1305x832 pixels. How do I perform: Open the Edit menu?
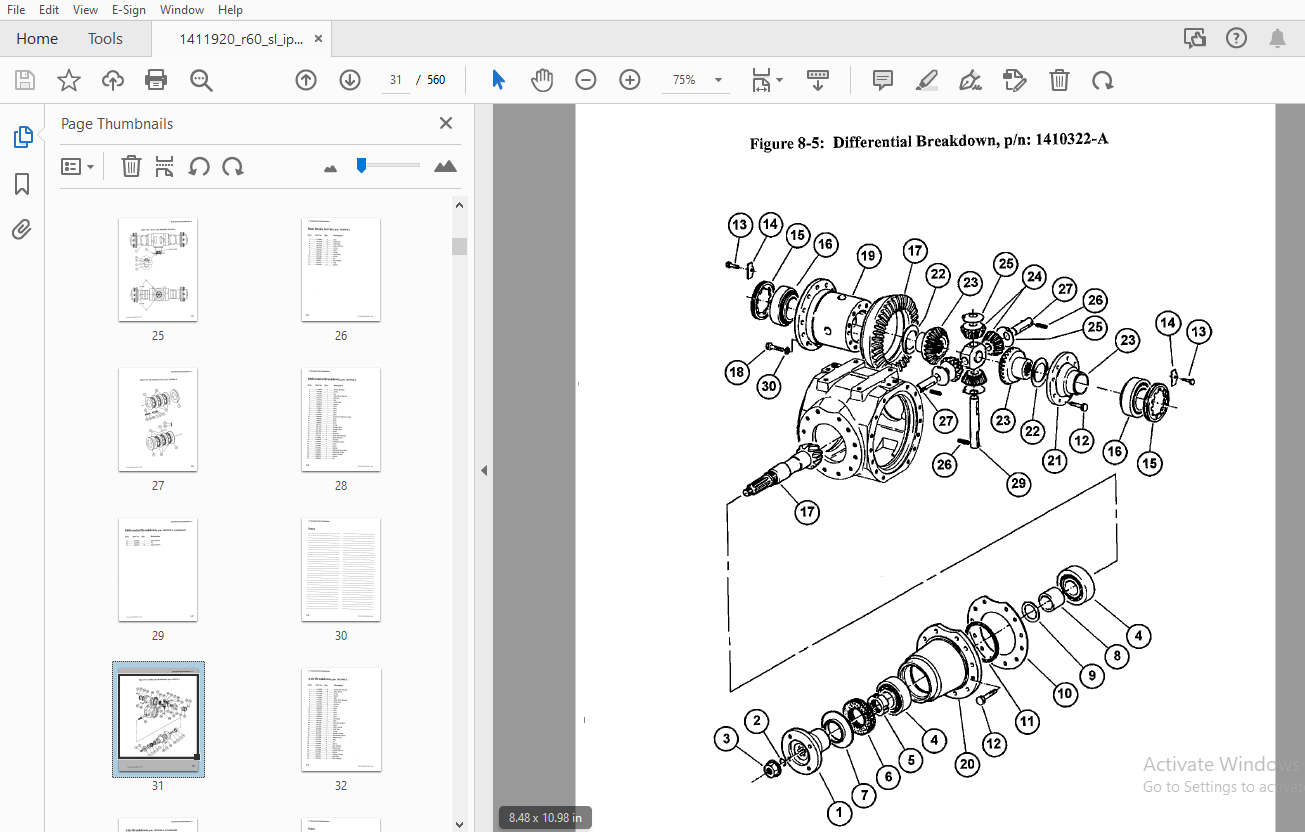(x=49, y=9)
